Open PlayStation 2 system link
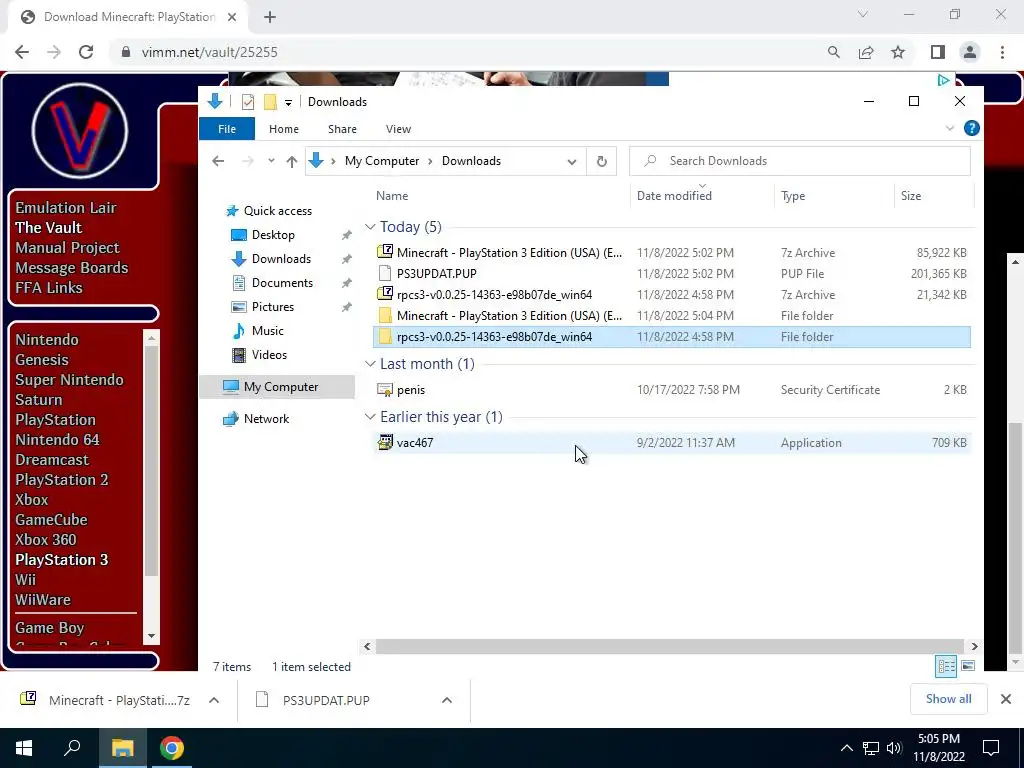 tap(61, 480)
